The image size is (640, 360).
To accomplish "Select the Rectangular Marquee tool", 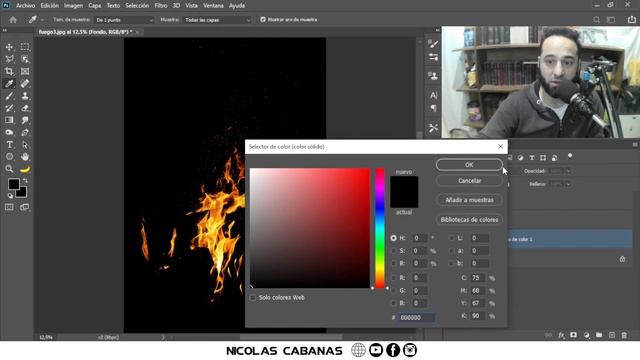I will tap(25, 47).
